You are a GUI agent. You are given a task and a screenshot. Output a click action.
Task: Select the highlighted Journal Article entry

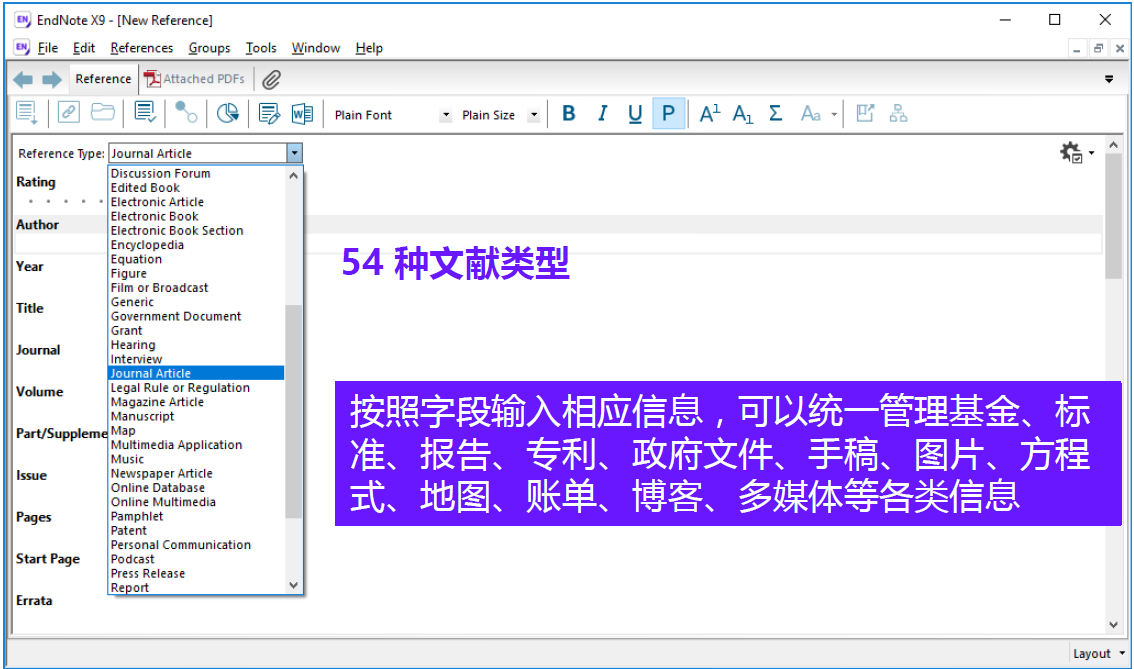(x=196, y=373)
